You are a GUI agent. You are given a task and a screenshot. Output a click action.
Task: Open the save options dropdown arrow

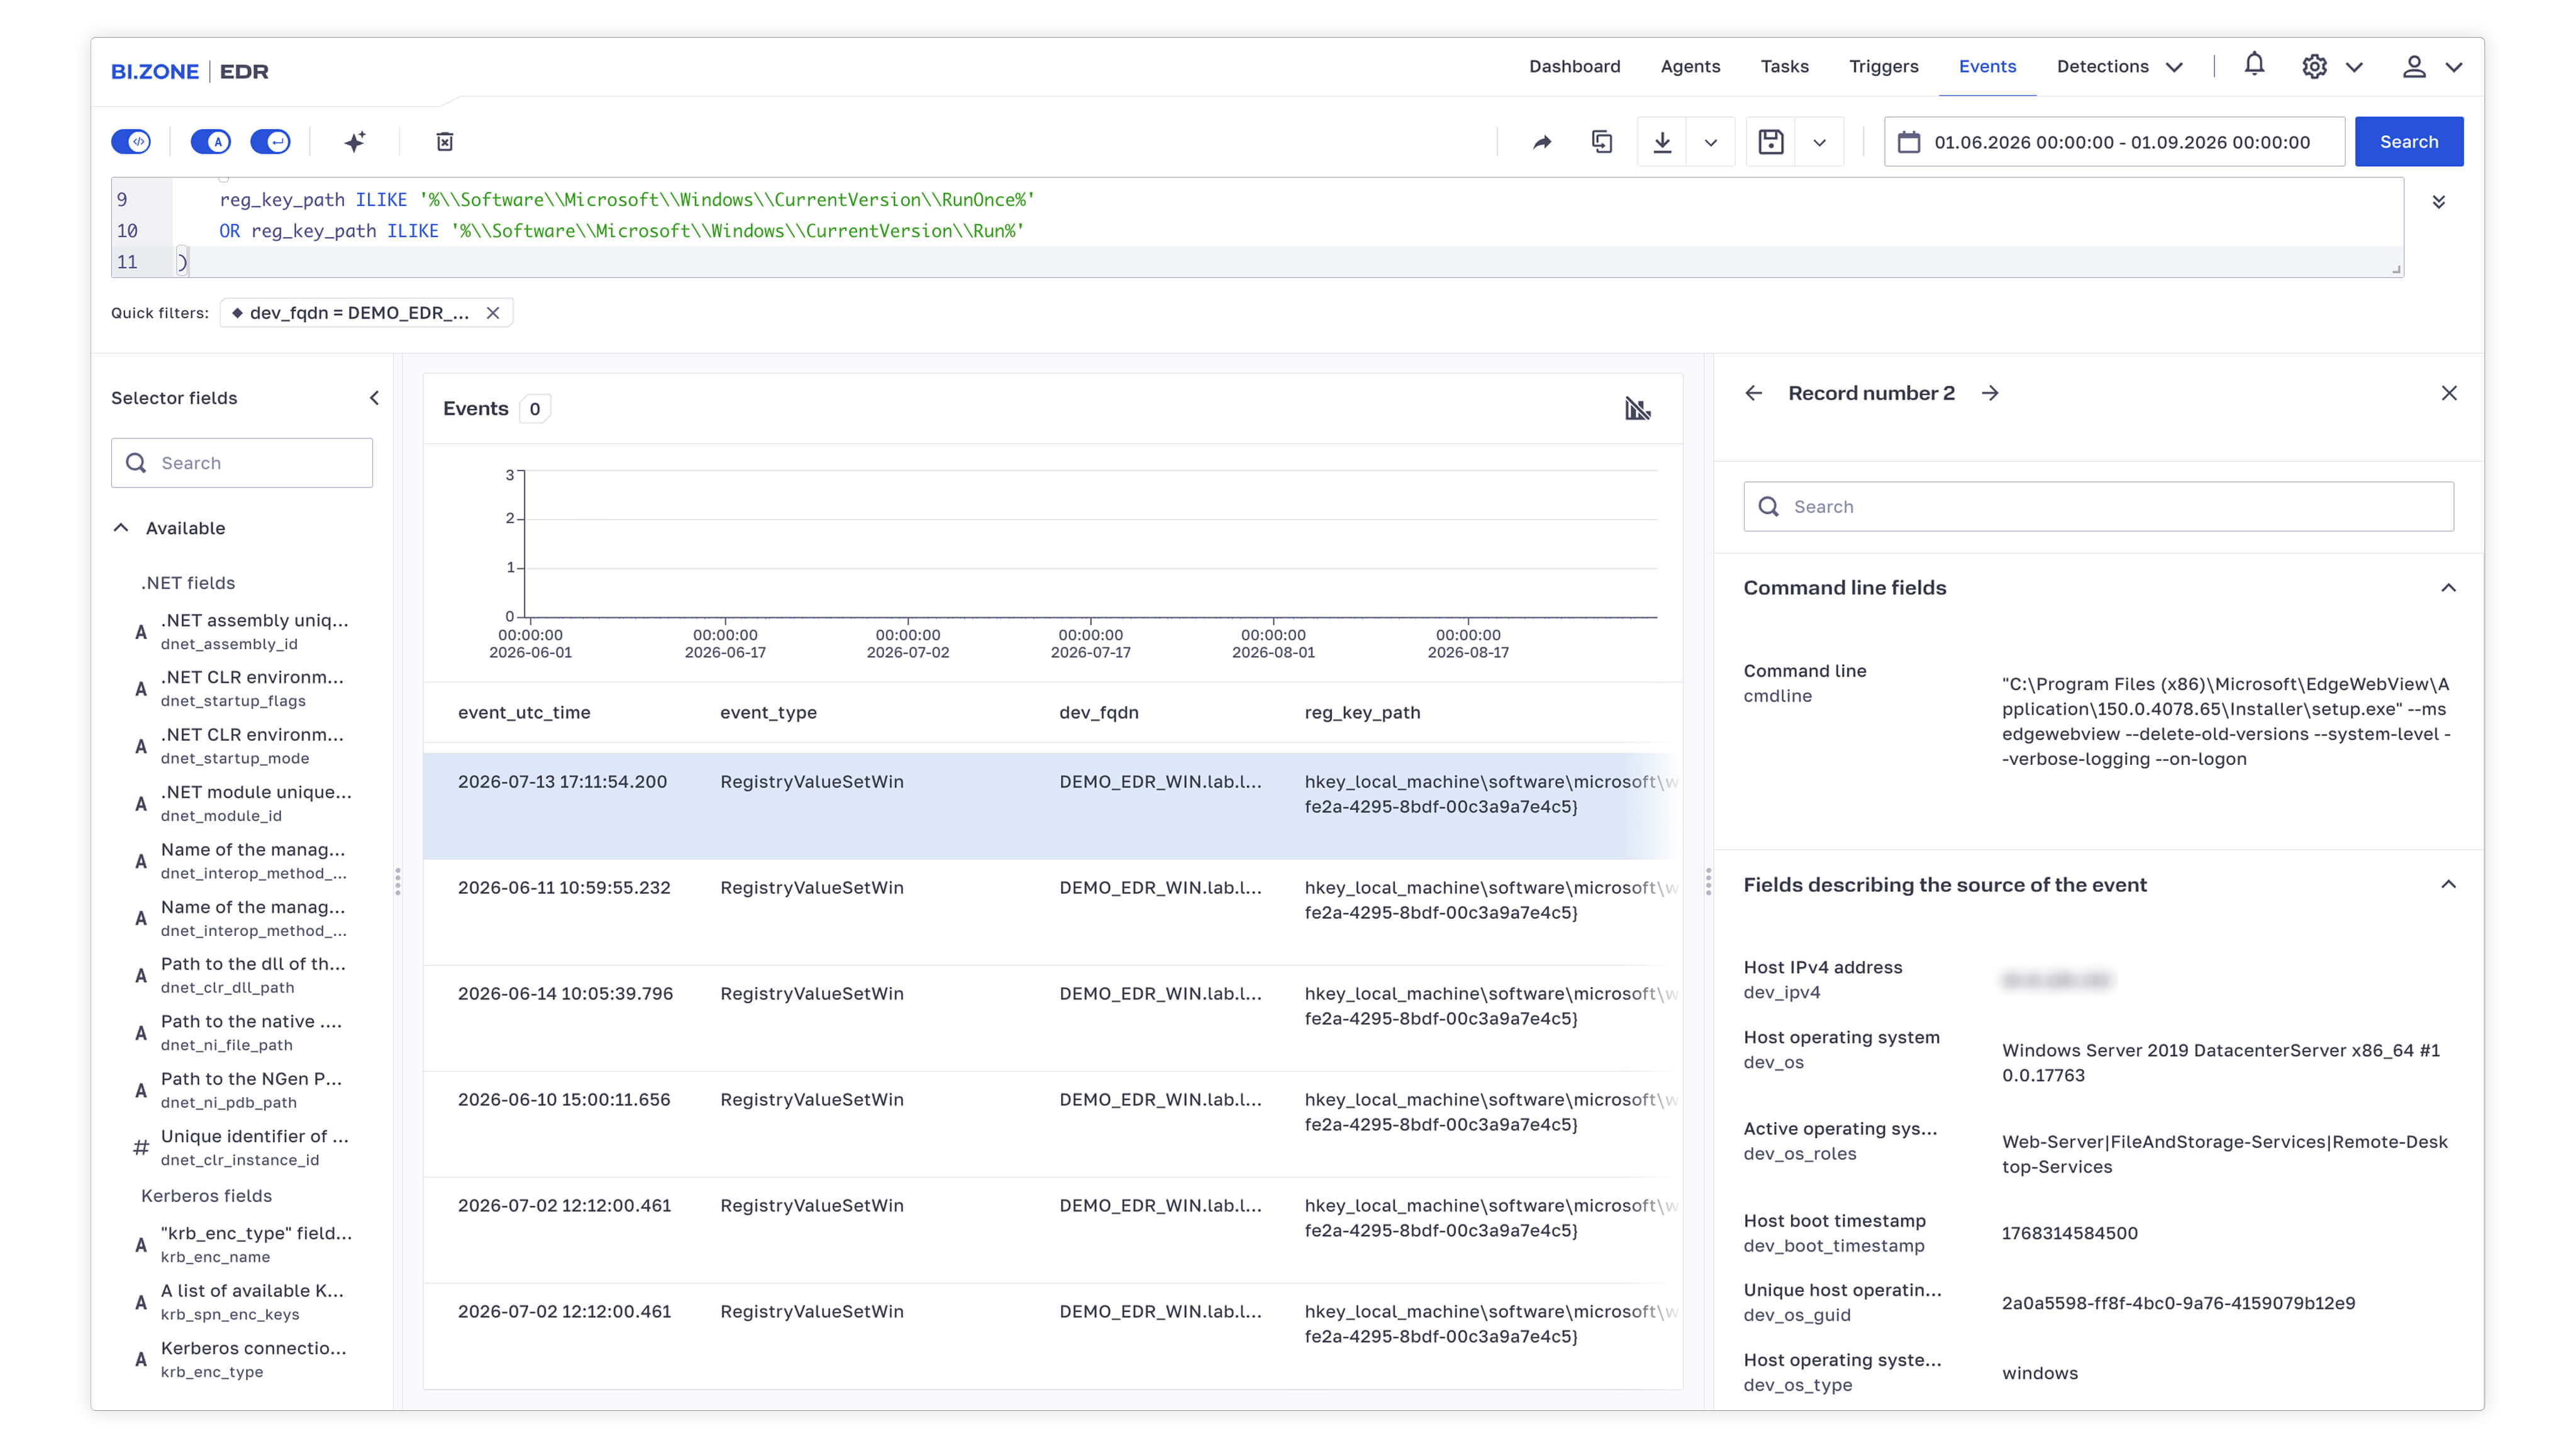click(1820, 142)
